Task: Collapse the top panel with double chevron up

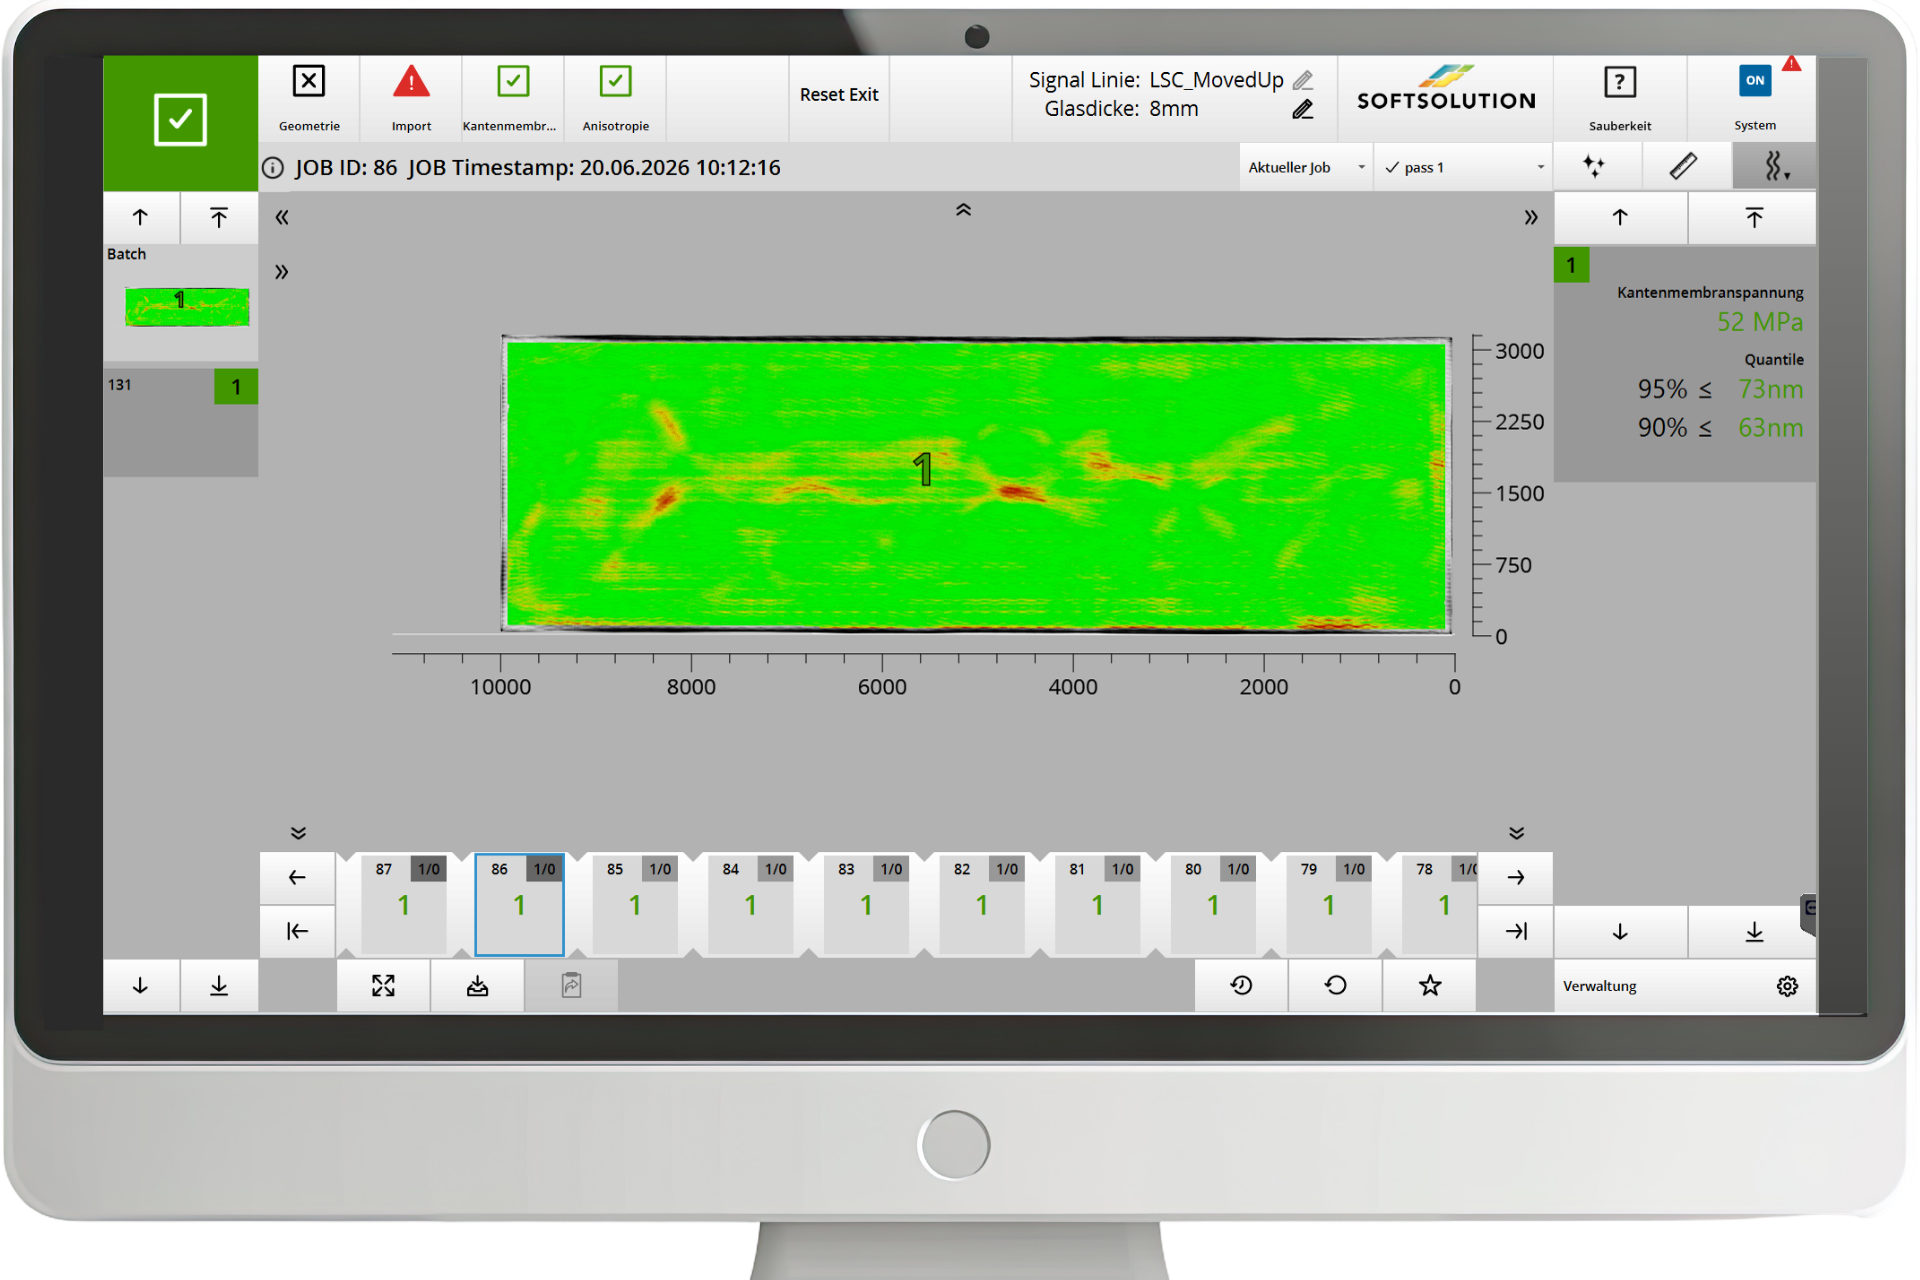Action: coord(963,210)
